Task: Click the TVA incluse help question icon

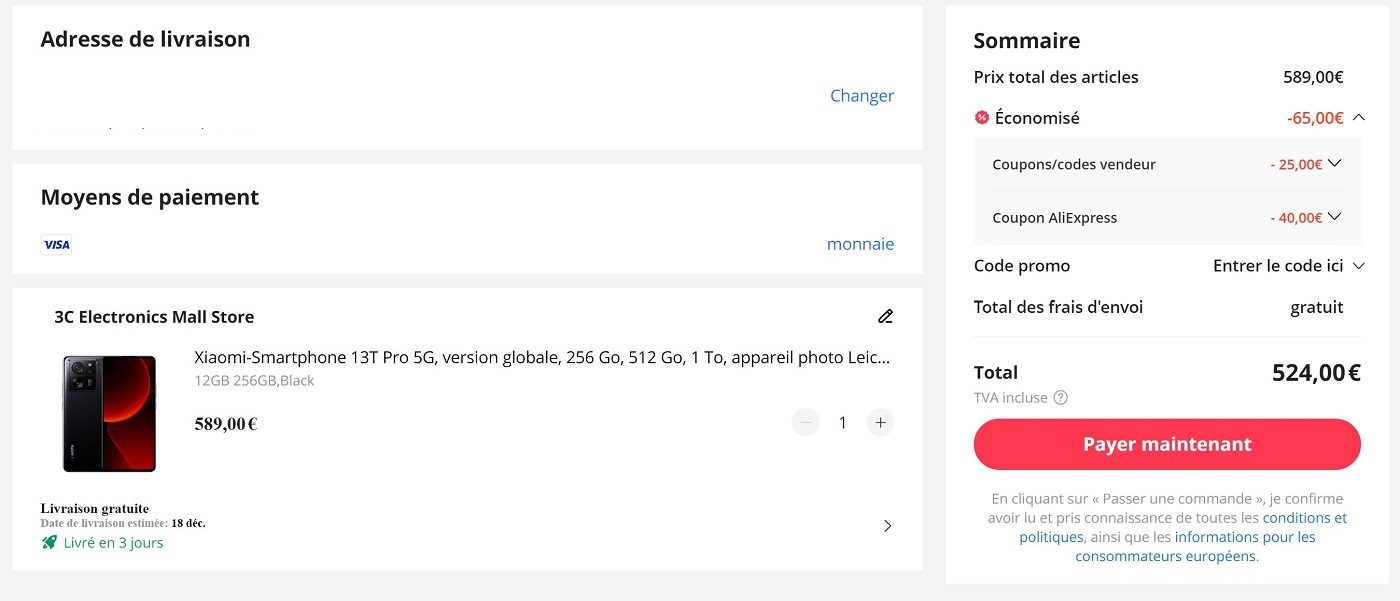Action: pyautogui.click(x=1061, y=398)
